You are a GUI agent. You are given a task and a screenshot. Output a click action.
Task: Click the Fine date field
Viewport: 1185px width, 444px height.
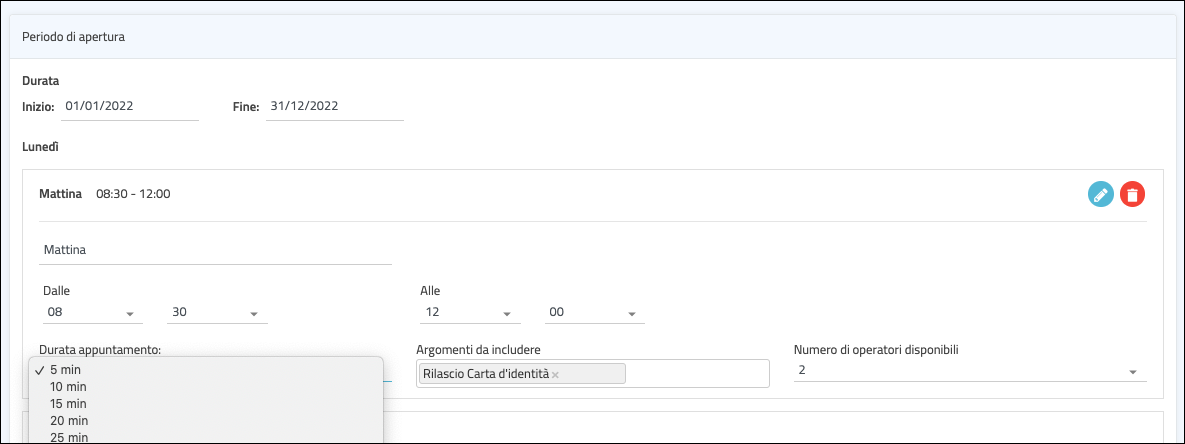coord(334,106)
